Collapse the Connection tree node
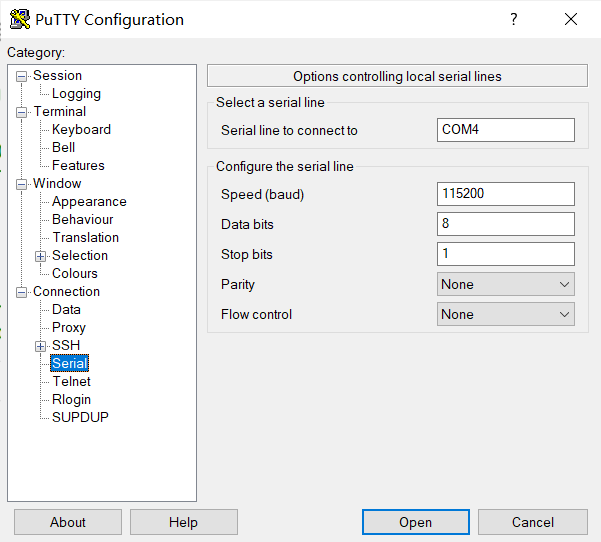This screenshot has width=601, height=542. (x=22, y=292)
